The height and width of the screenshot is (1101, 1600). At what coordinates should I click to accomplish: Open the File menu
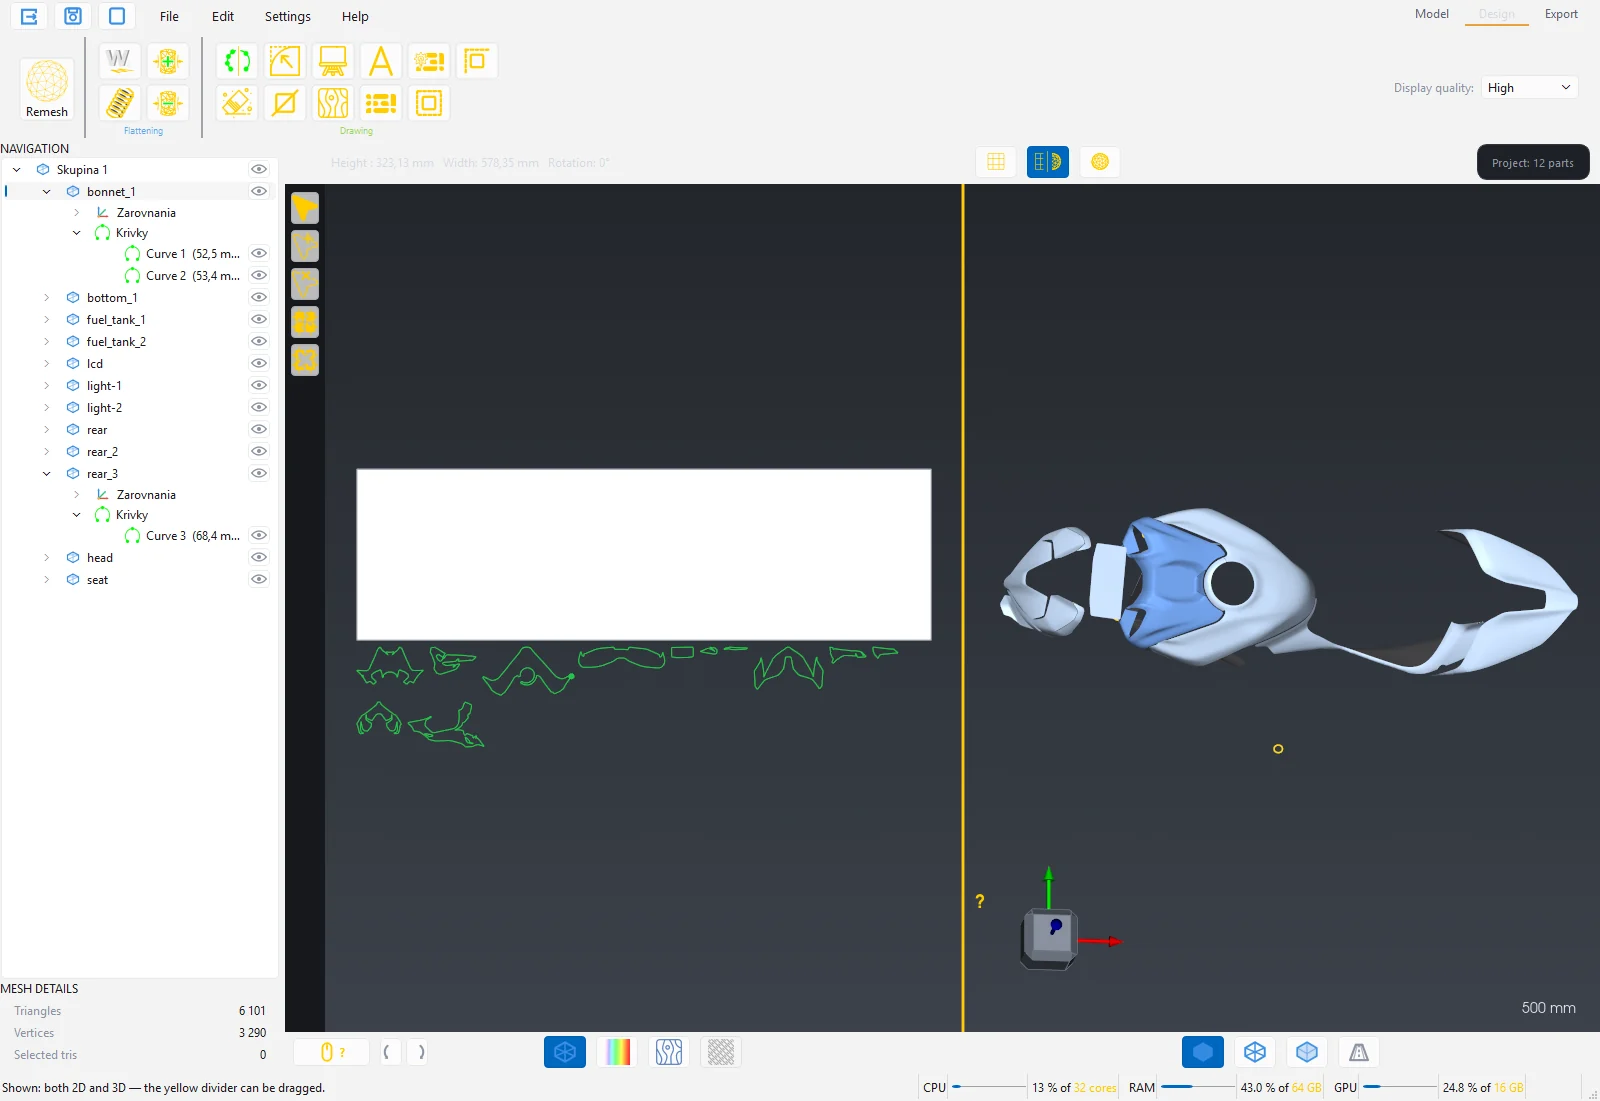169,17
